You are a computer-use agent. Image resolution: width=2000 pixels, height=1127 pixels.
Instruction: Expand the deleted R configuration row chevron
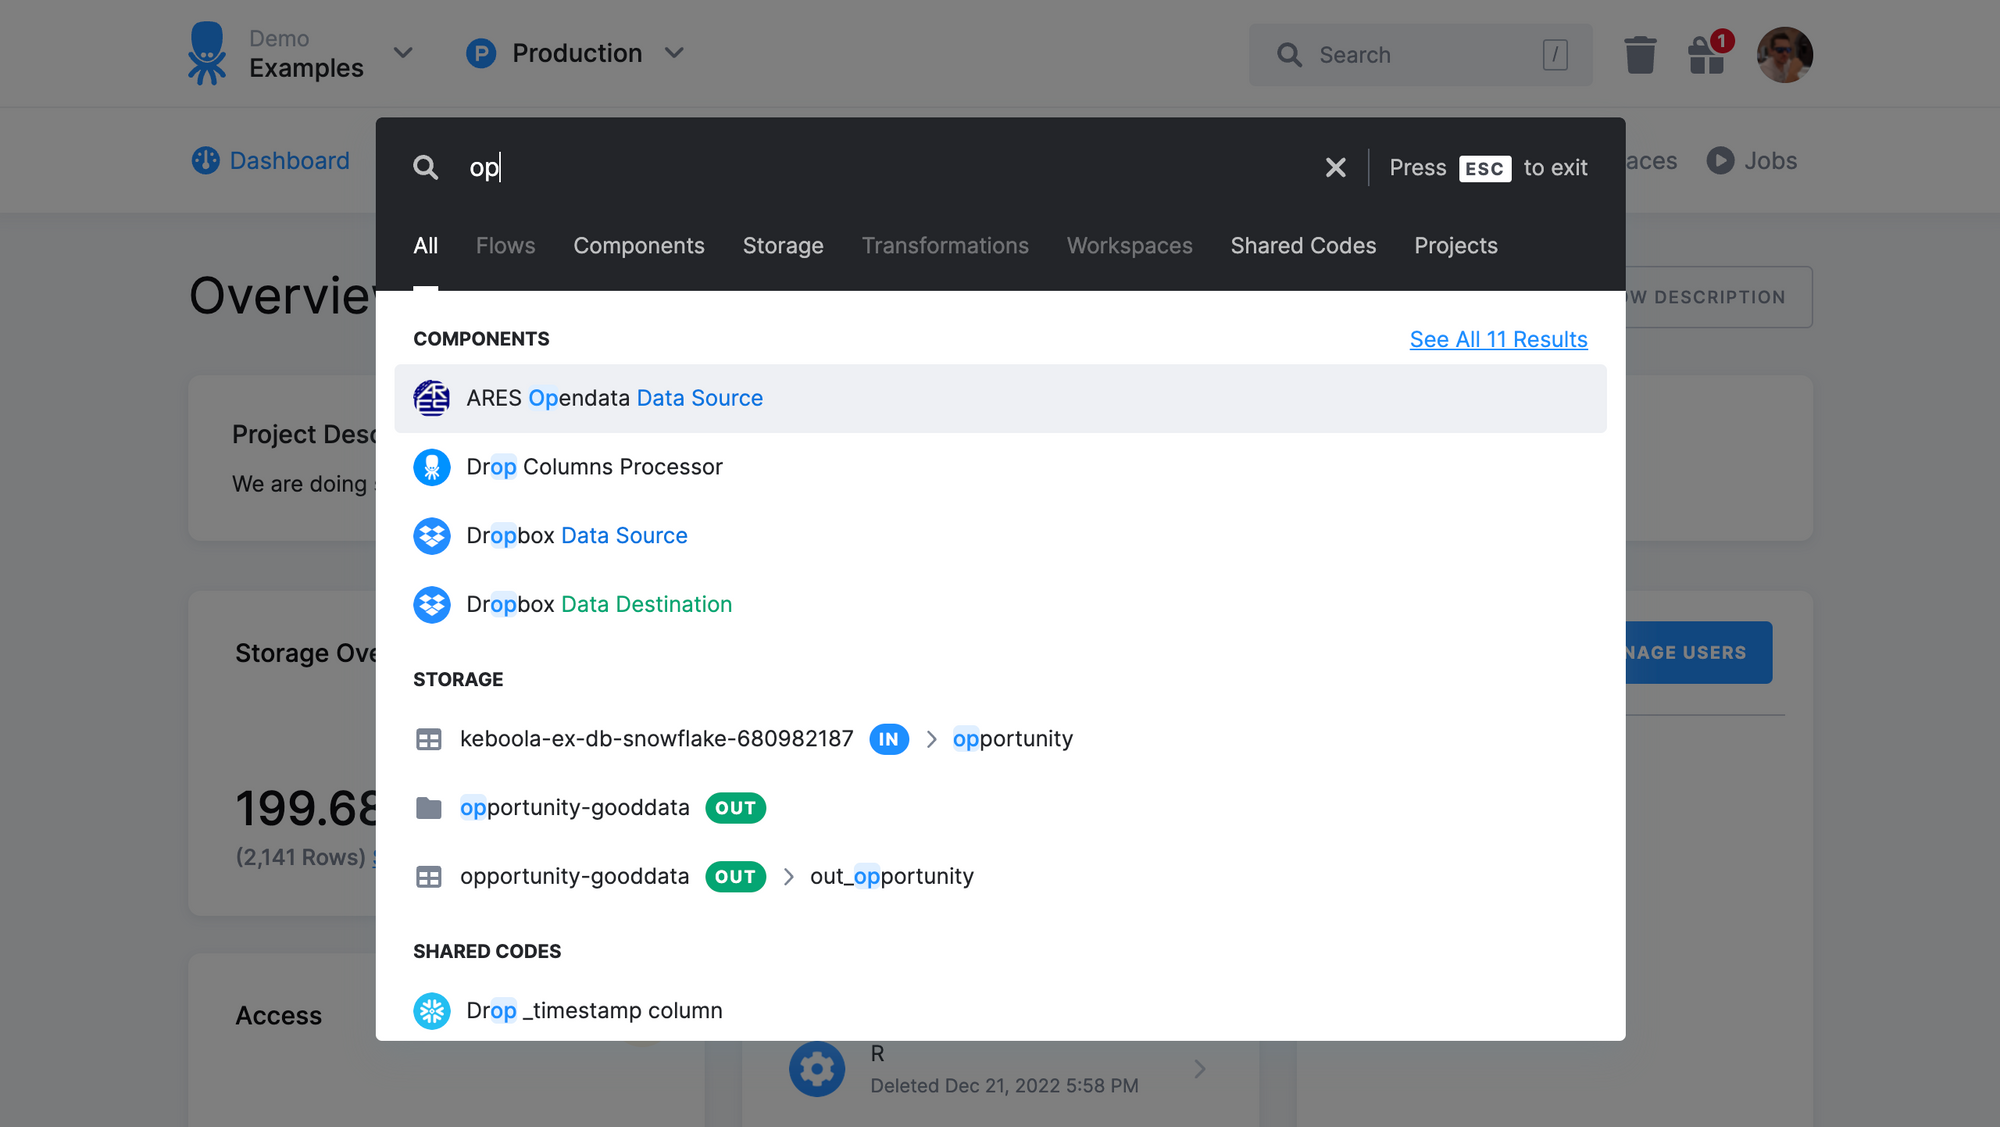[1199, 1068]
